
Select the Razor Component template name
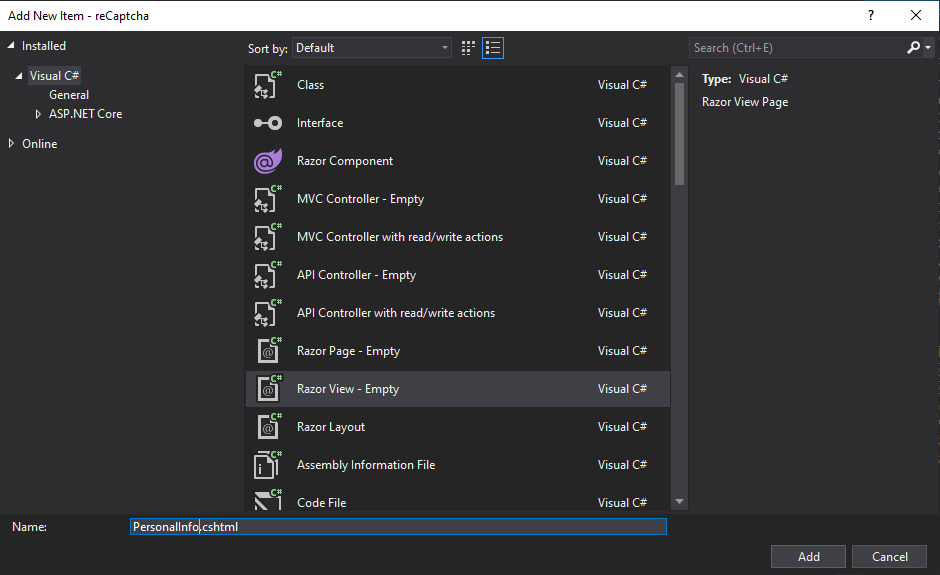click(345, 161)
